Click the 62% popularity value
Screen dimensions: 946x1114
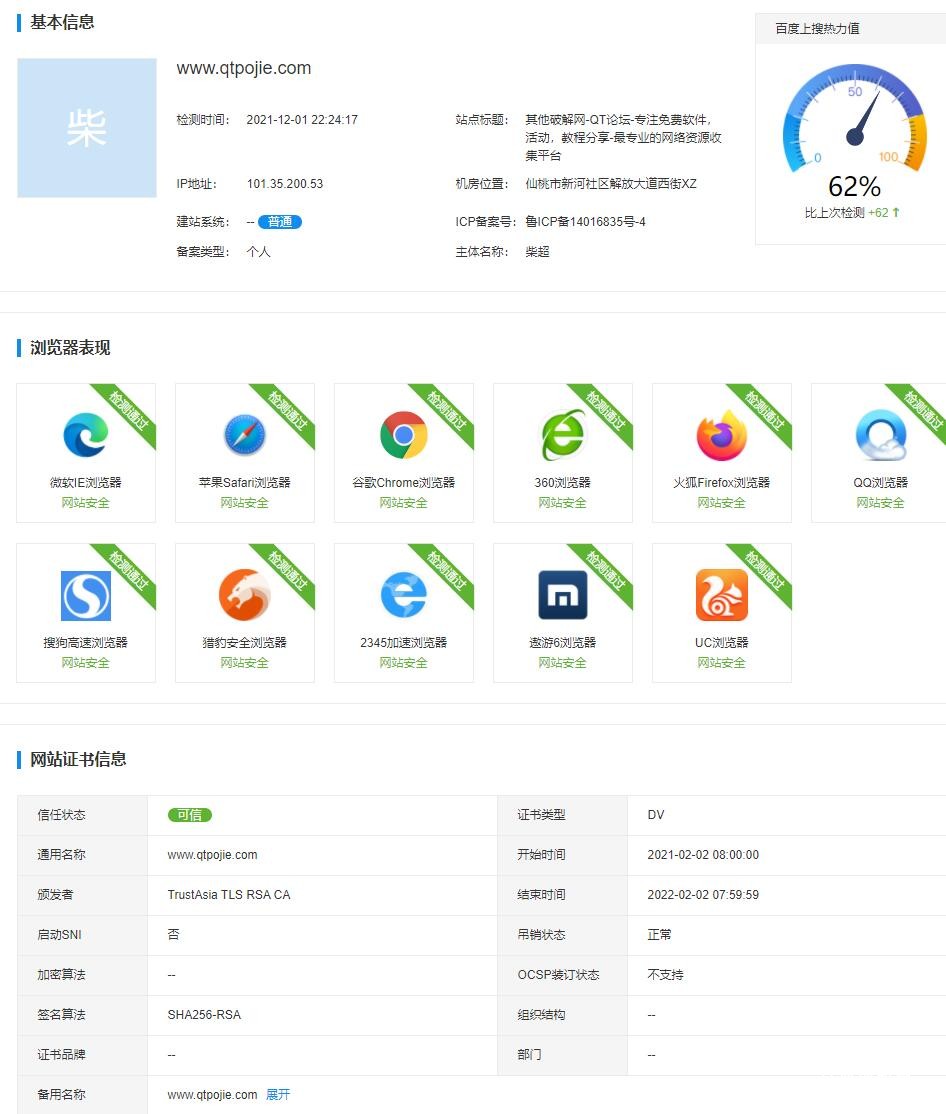[x=854, y=187]
